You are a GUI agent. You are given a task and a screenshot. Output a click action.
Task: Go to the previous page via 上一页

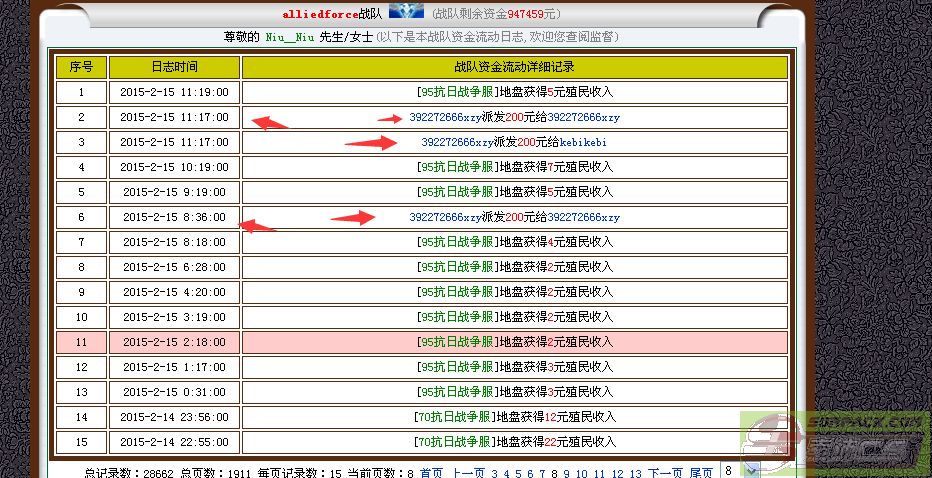(x=468, y=473)
